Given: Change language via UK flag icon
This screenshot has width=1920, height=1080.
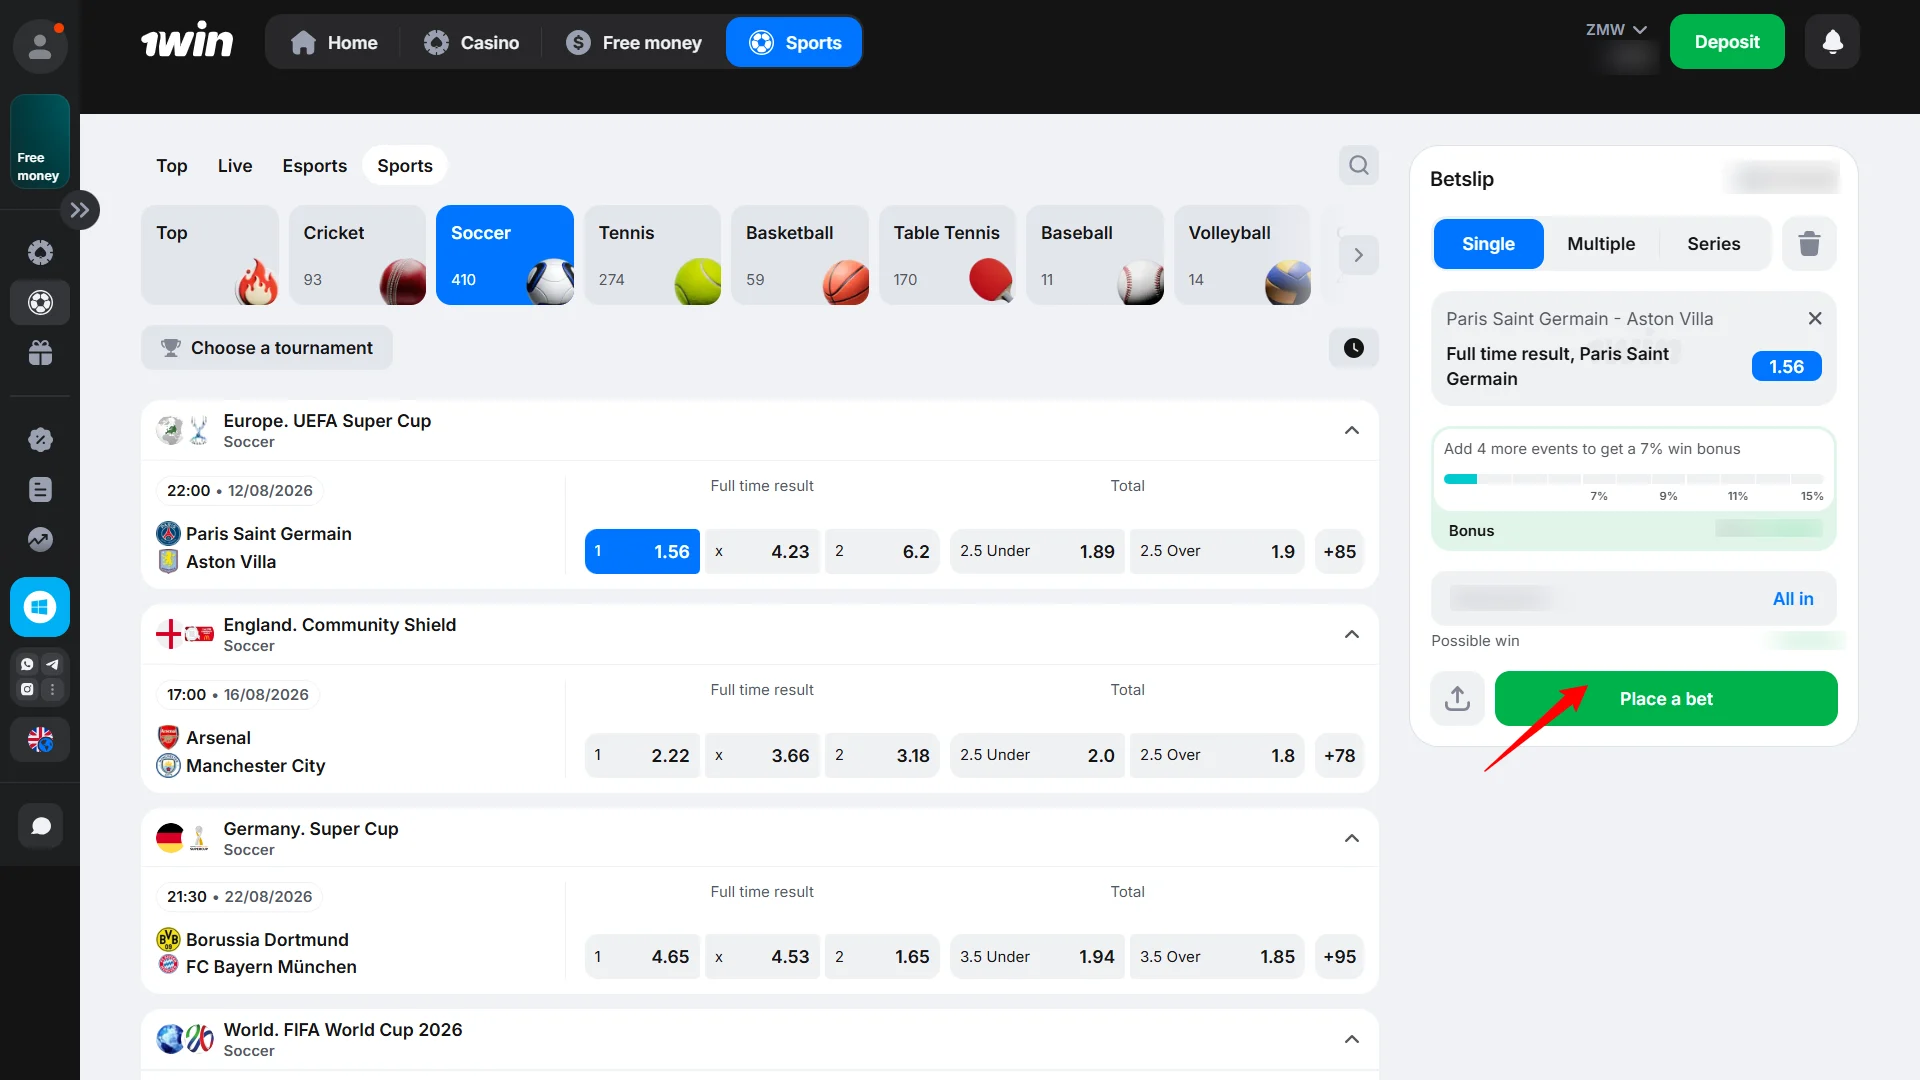Looking at the screenshot, I should 40,740.
